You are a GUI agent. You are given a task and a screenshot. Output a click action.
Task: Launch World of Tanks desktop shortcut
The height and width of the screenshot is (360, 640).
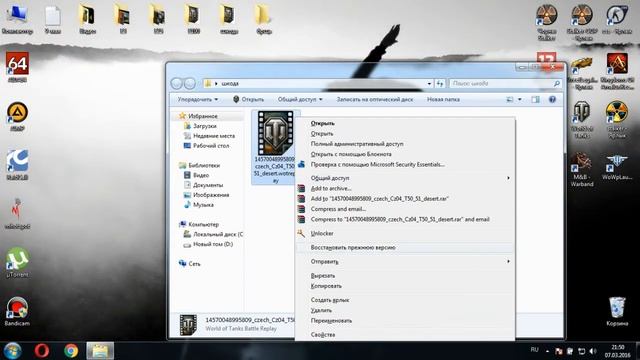pos(582,119)
